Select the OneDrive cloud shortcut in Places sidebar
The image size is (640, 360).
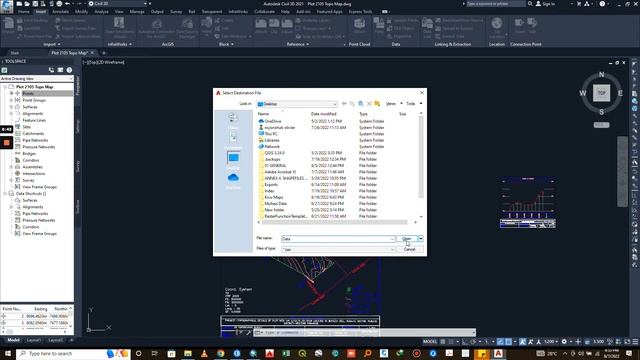[x=233, y=180]
